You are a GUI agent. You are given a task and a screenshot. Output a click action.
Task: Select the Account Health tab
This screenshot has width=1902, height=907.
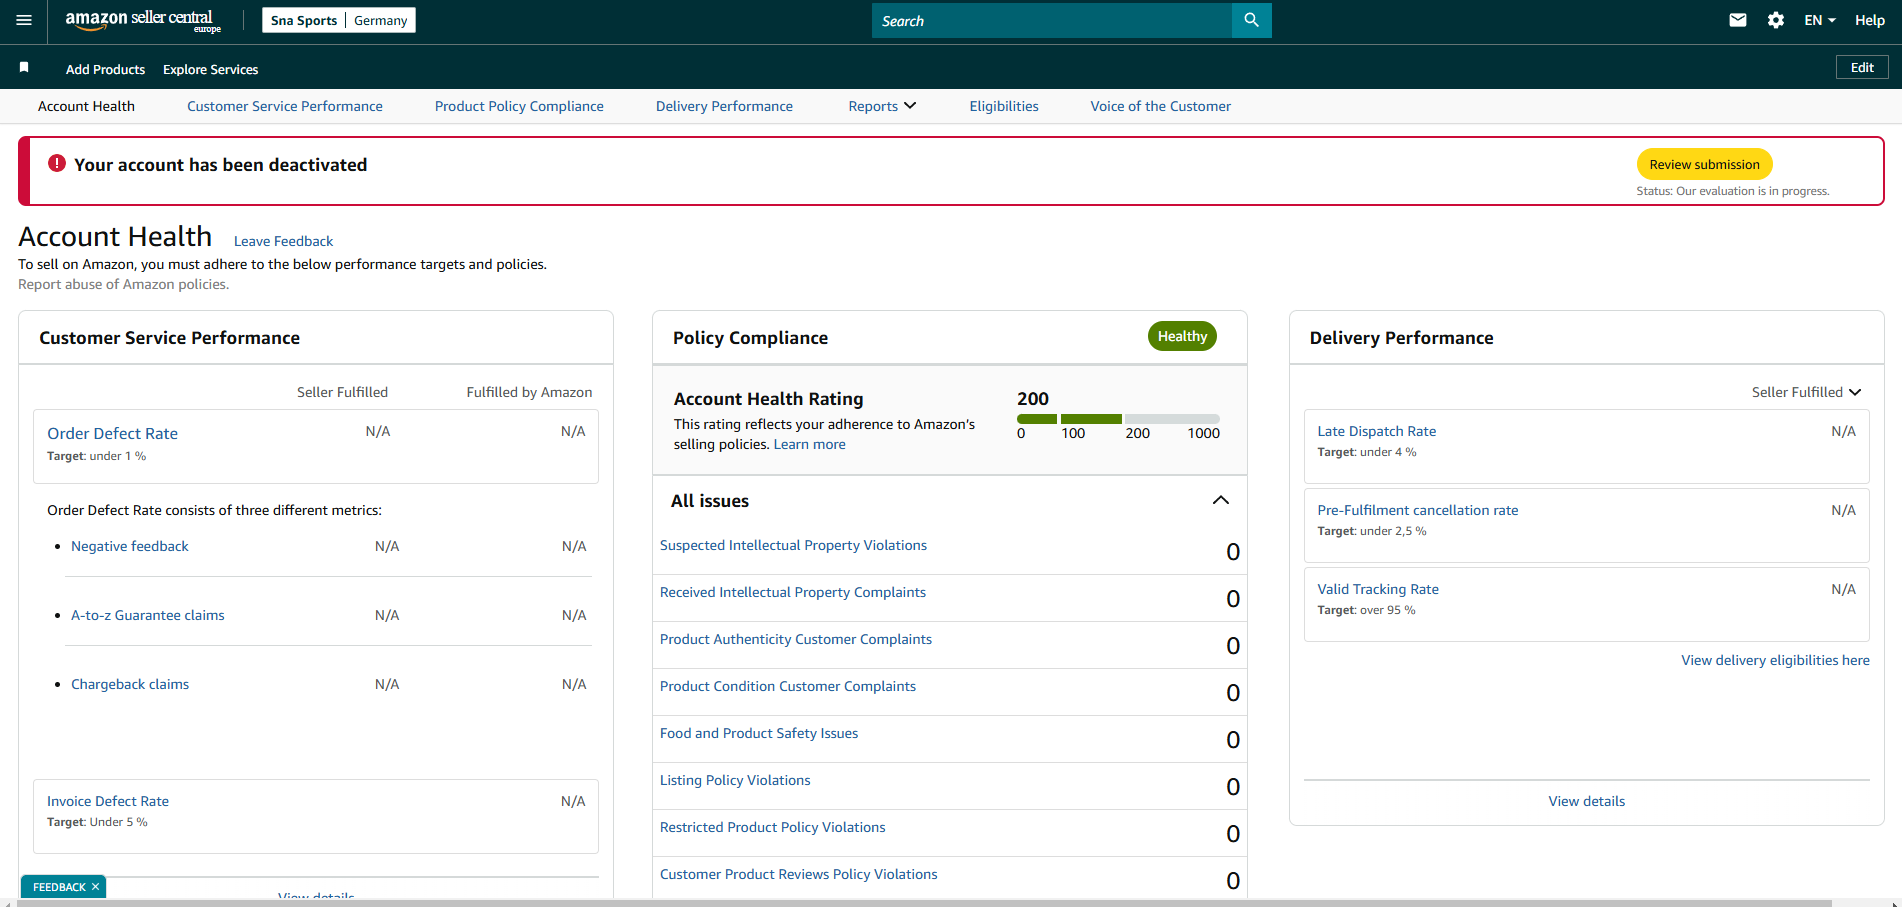click(x=86, y=106)
